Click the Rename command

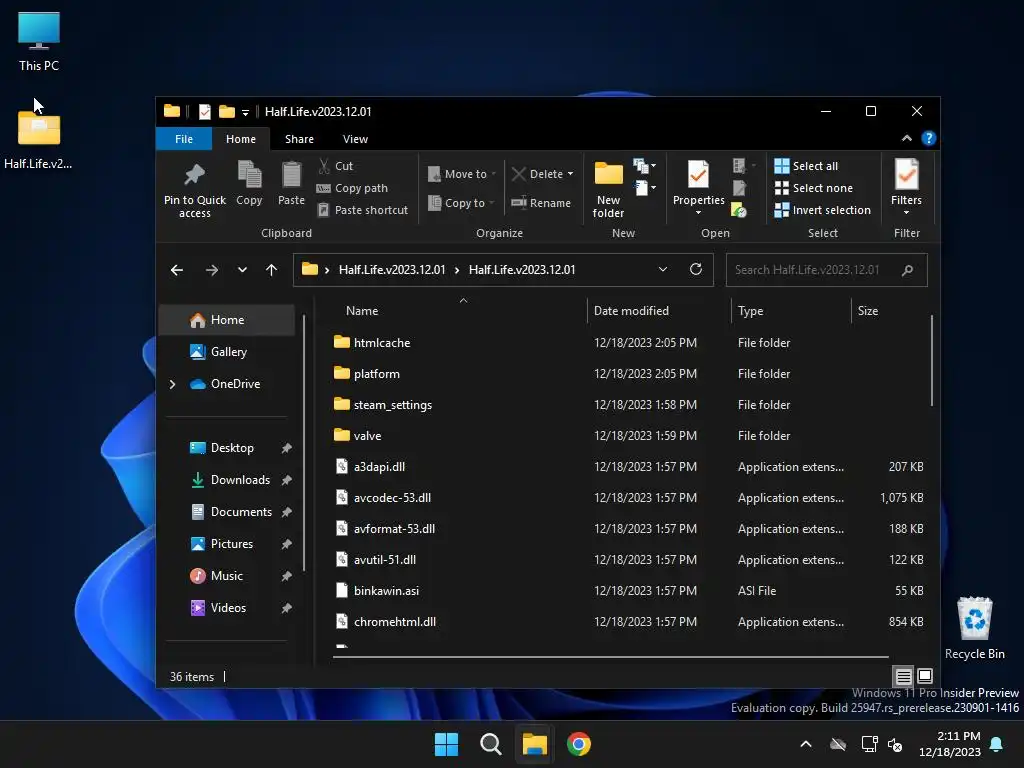541,203
